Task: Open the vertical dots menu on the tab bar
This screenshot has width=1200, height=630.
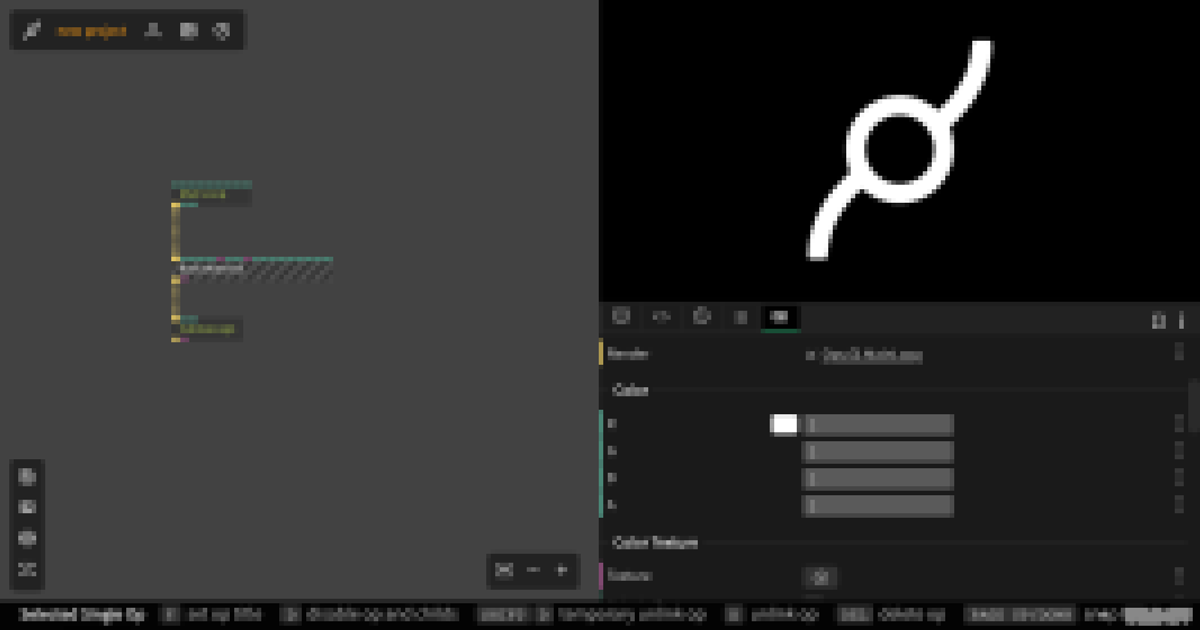Action: 1182,320
